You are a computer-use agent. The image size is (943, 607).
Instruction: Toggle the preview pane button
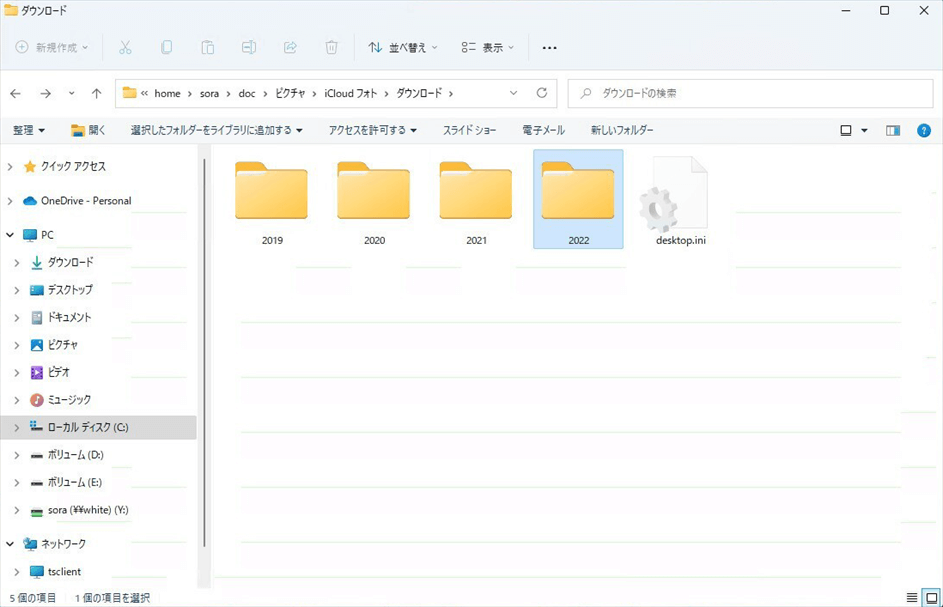coord(893,130)
